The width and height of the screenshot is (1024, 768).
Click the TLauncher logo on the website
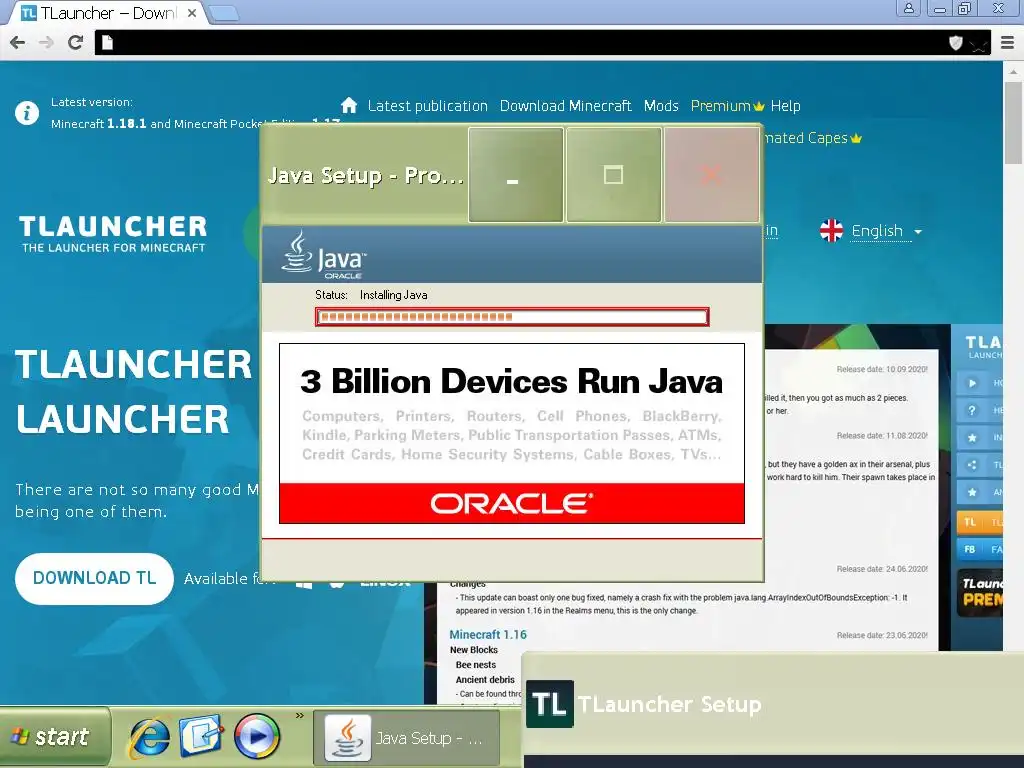[x=113, y=234]
